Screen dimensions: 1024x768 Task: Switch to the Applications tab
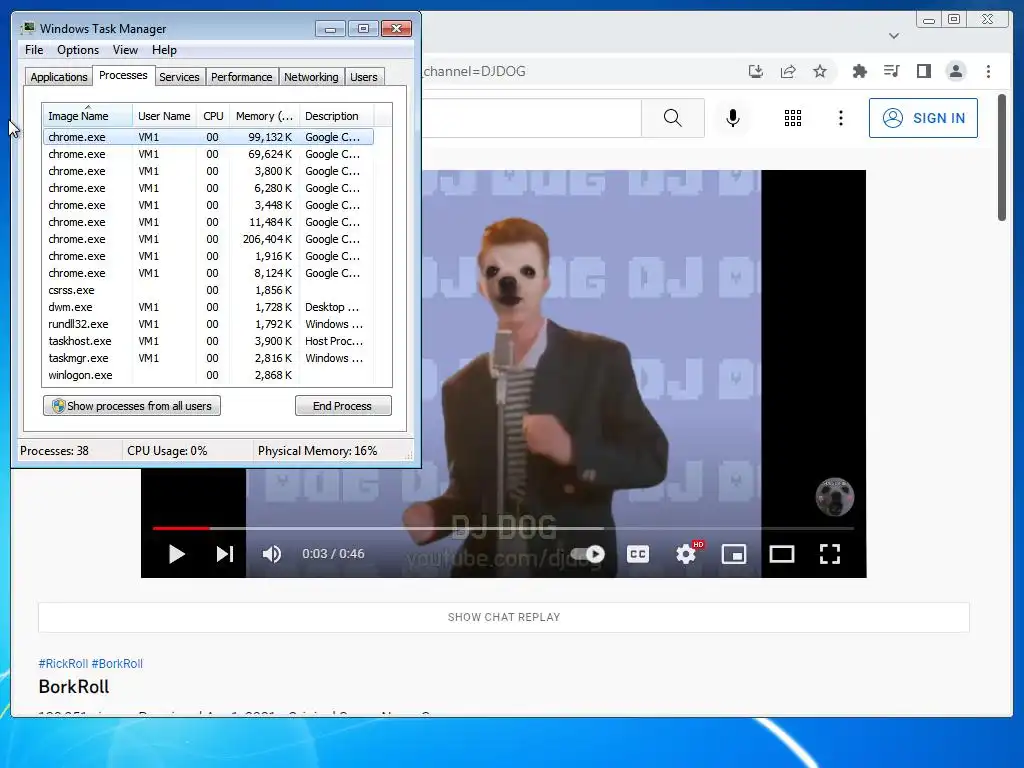tap(59, 77)
